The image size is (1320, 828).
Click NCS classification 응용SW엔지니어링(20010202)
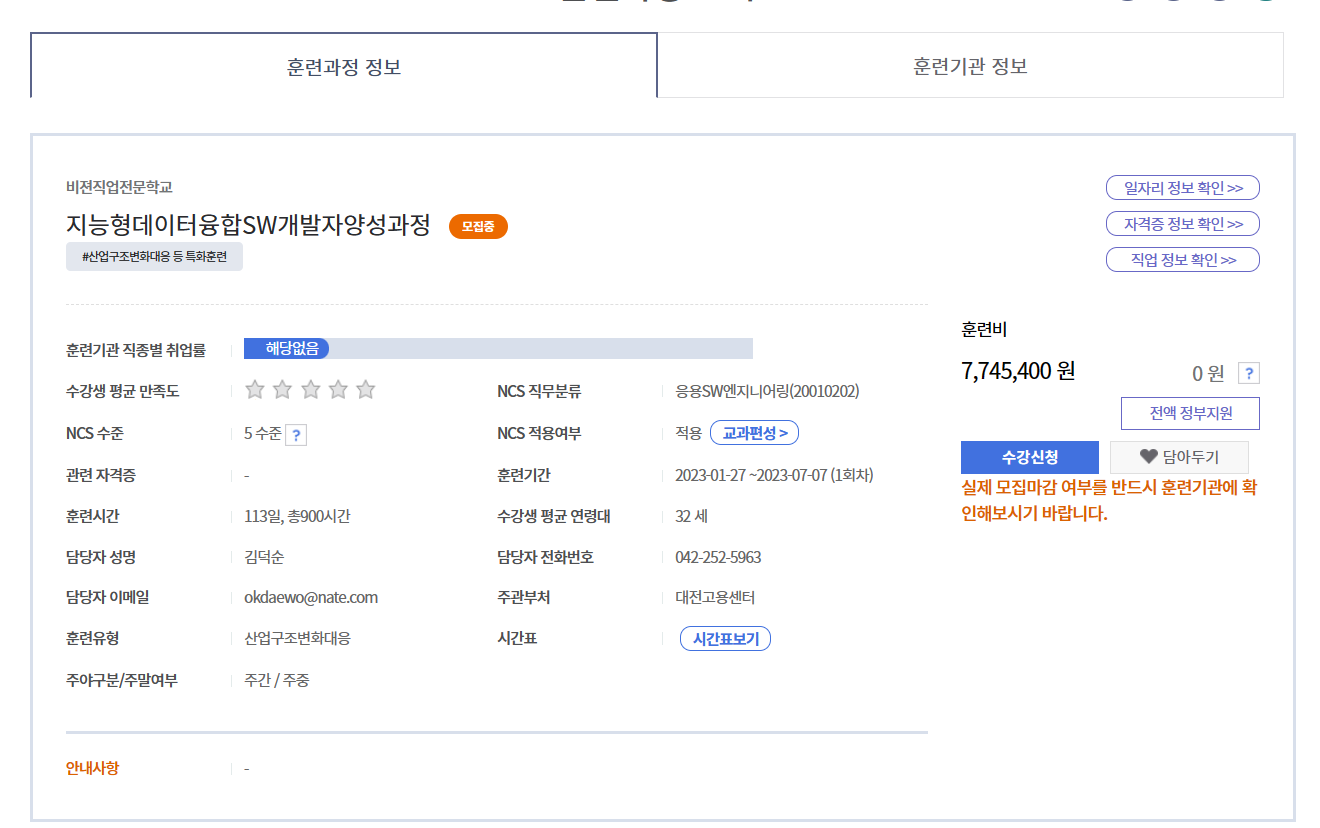[x=767, y=391]
